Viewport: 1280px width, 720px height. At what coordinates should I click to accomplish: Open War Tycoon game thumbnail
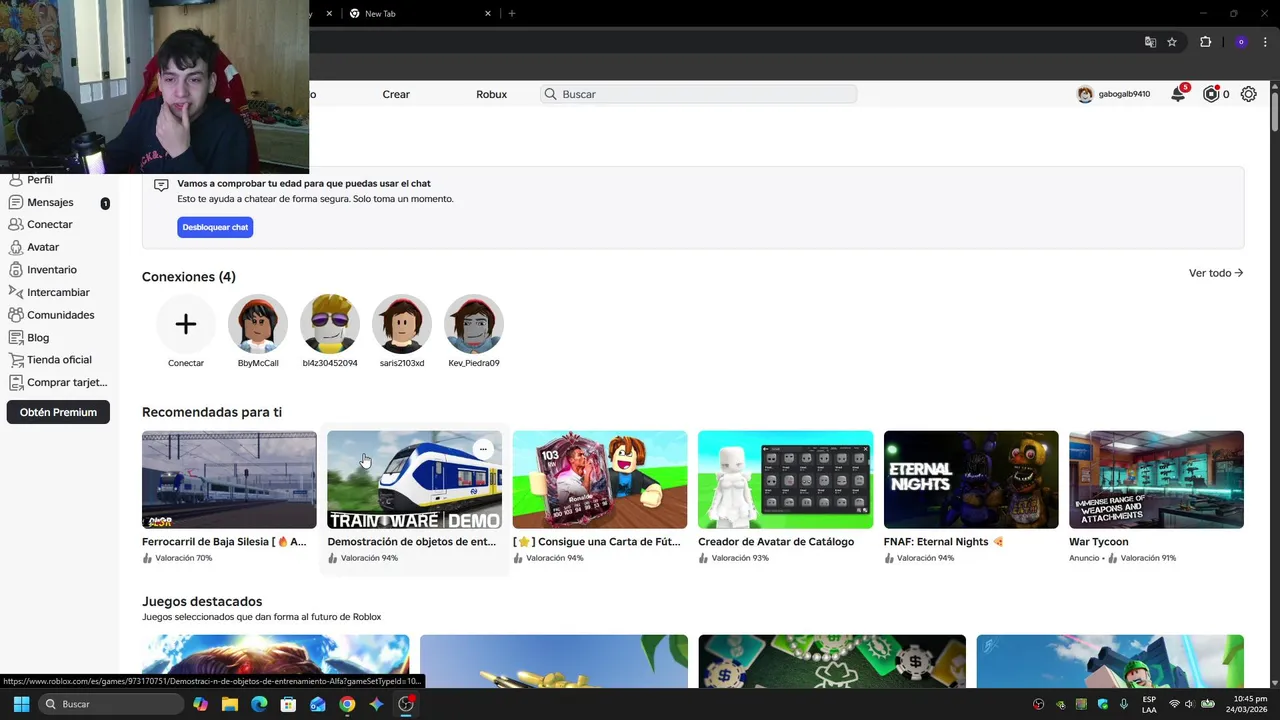point(1156,479)
